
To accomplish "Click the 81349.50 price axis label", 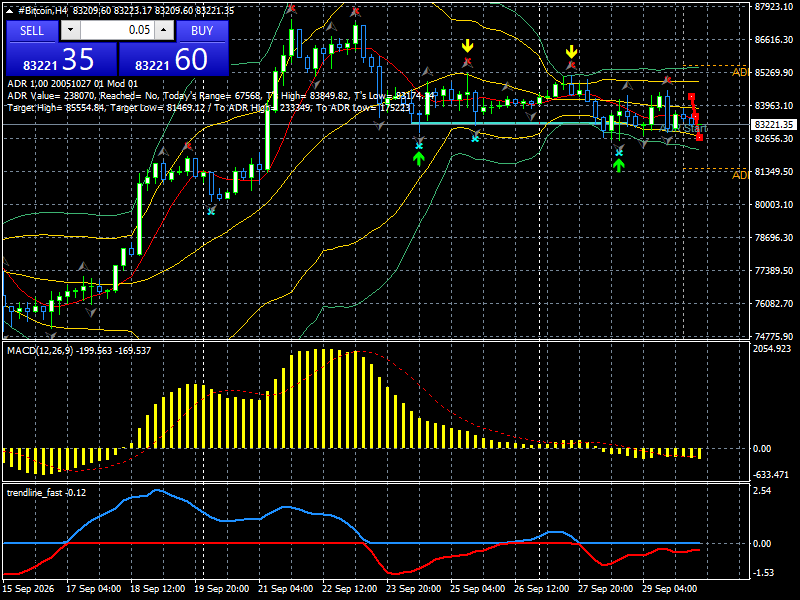I will click(773, 171).
